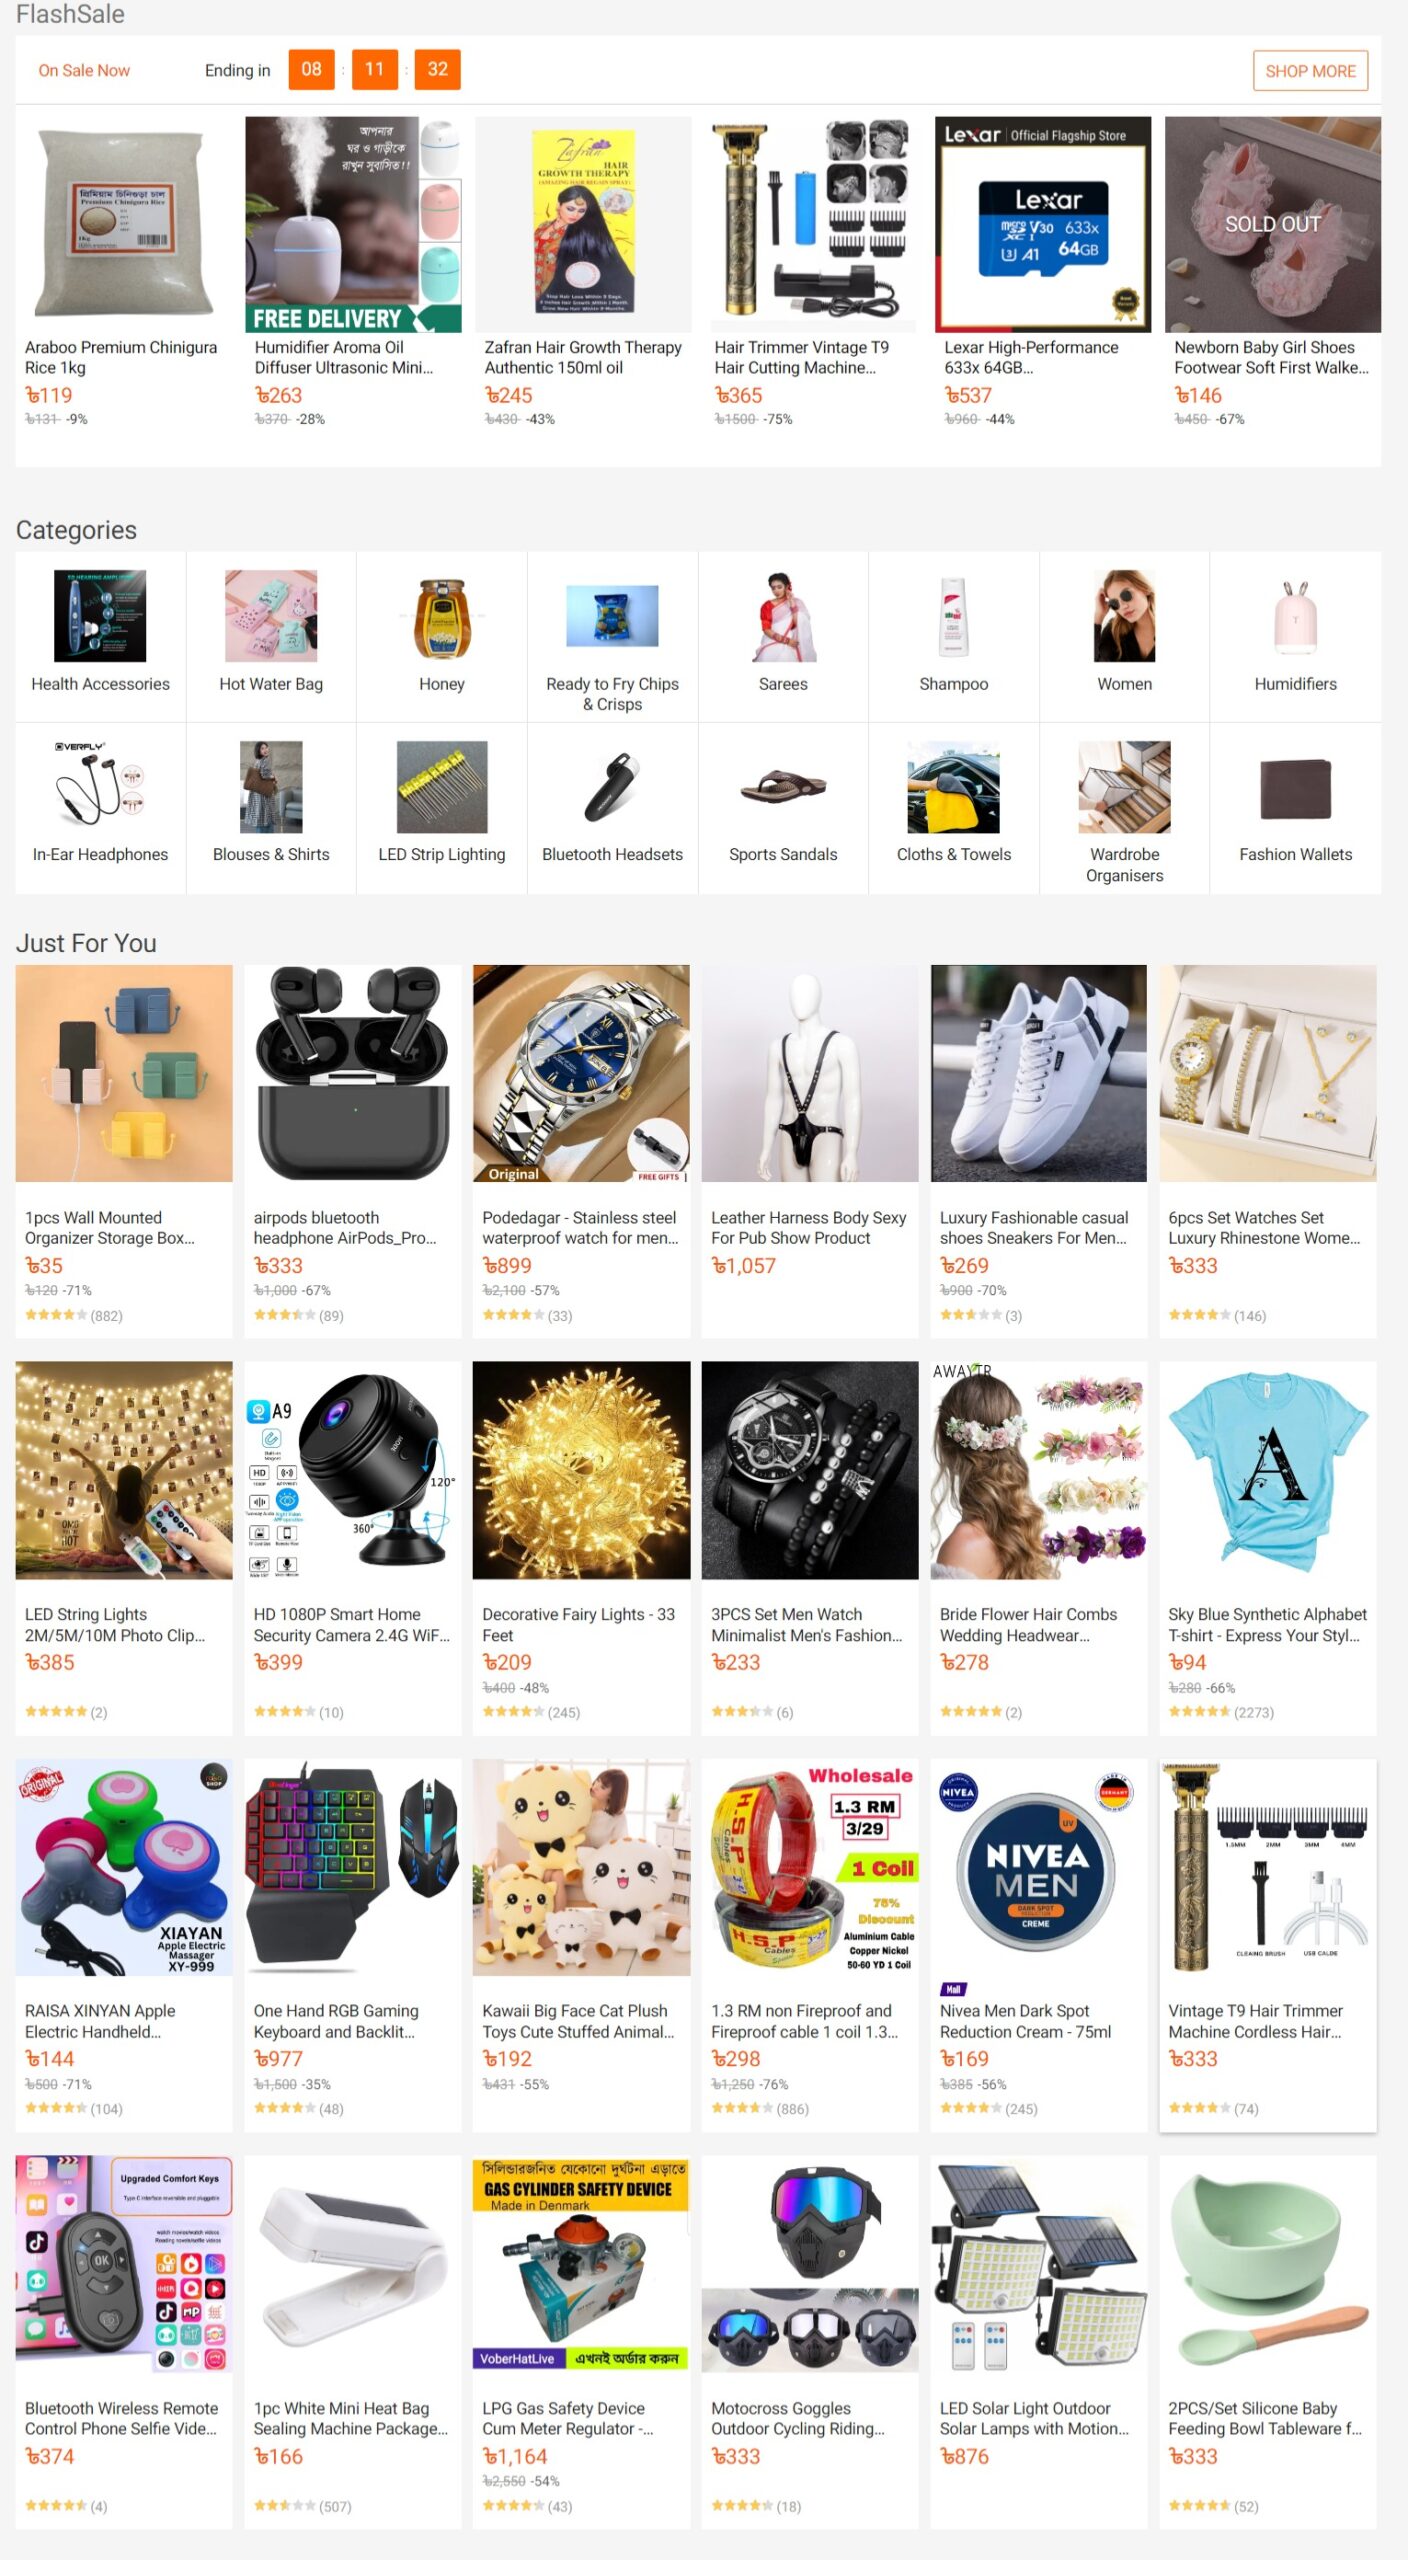Select the Hot Water Bag category icon

(271, 616)
